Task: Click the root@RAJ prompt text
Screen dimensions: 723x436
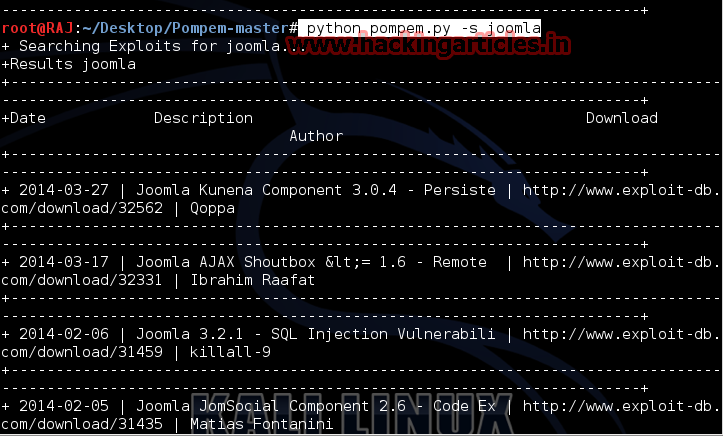Action: point(36,30)
